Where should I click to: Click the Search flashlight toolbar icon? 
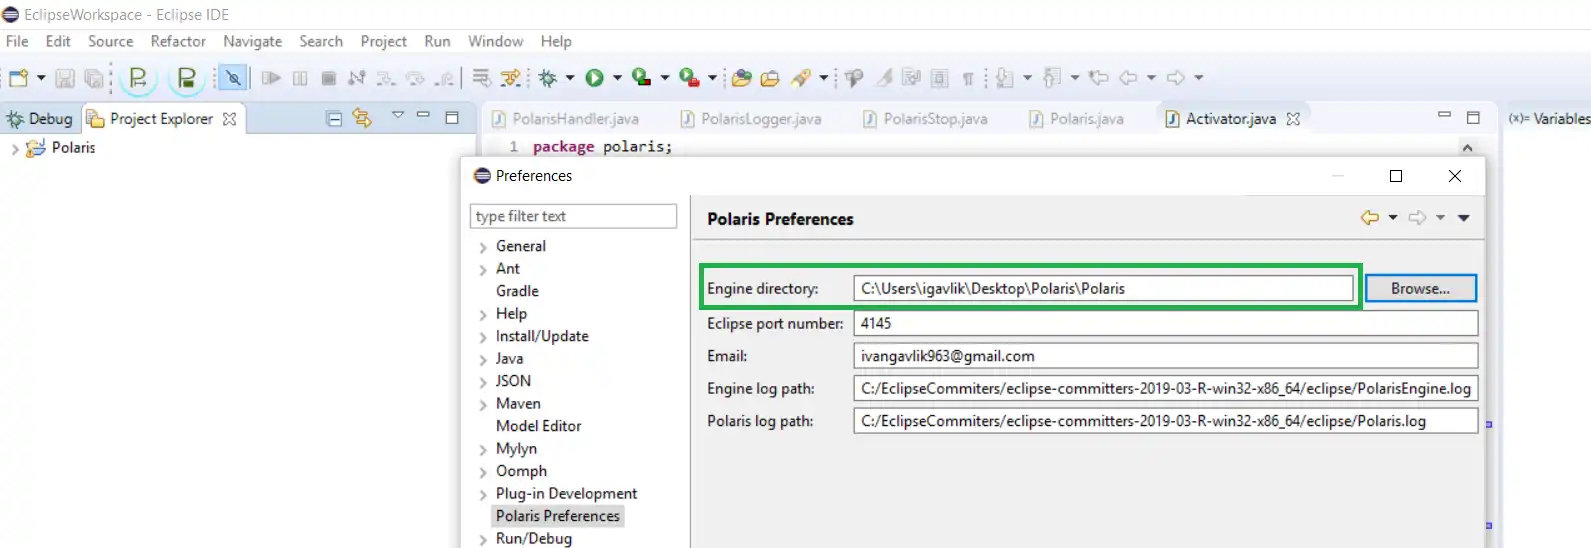point(801,78)
